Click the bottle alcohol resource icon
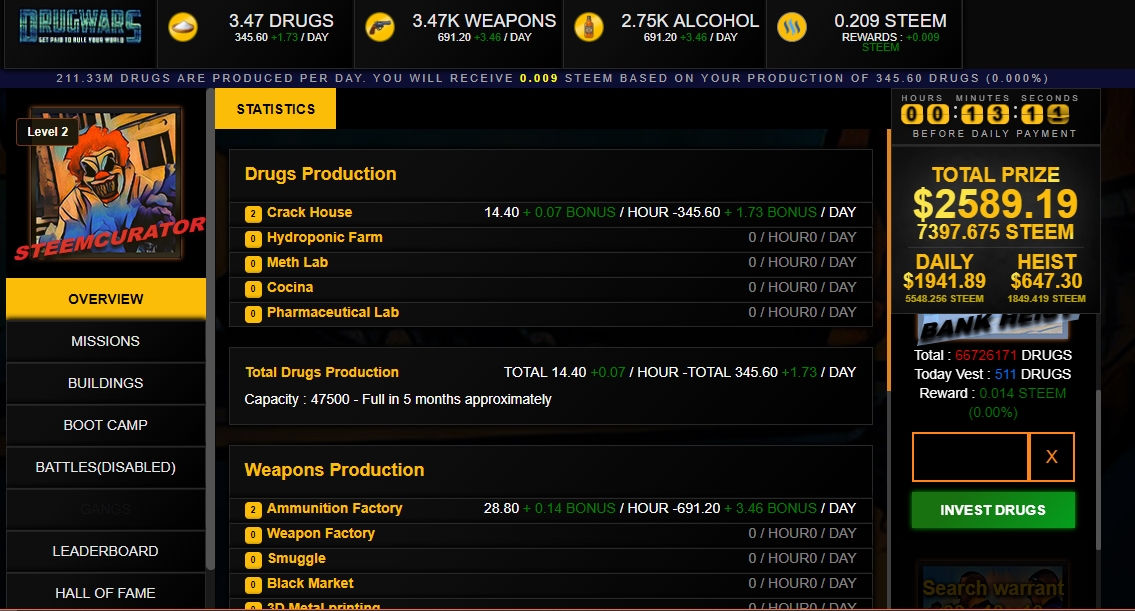 [x=589, y=28]
